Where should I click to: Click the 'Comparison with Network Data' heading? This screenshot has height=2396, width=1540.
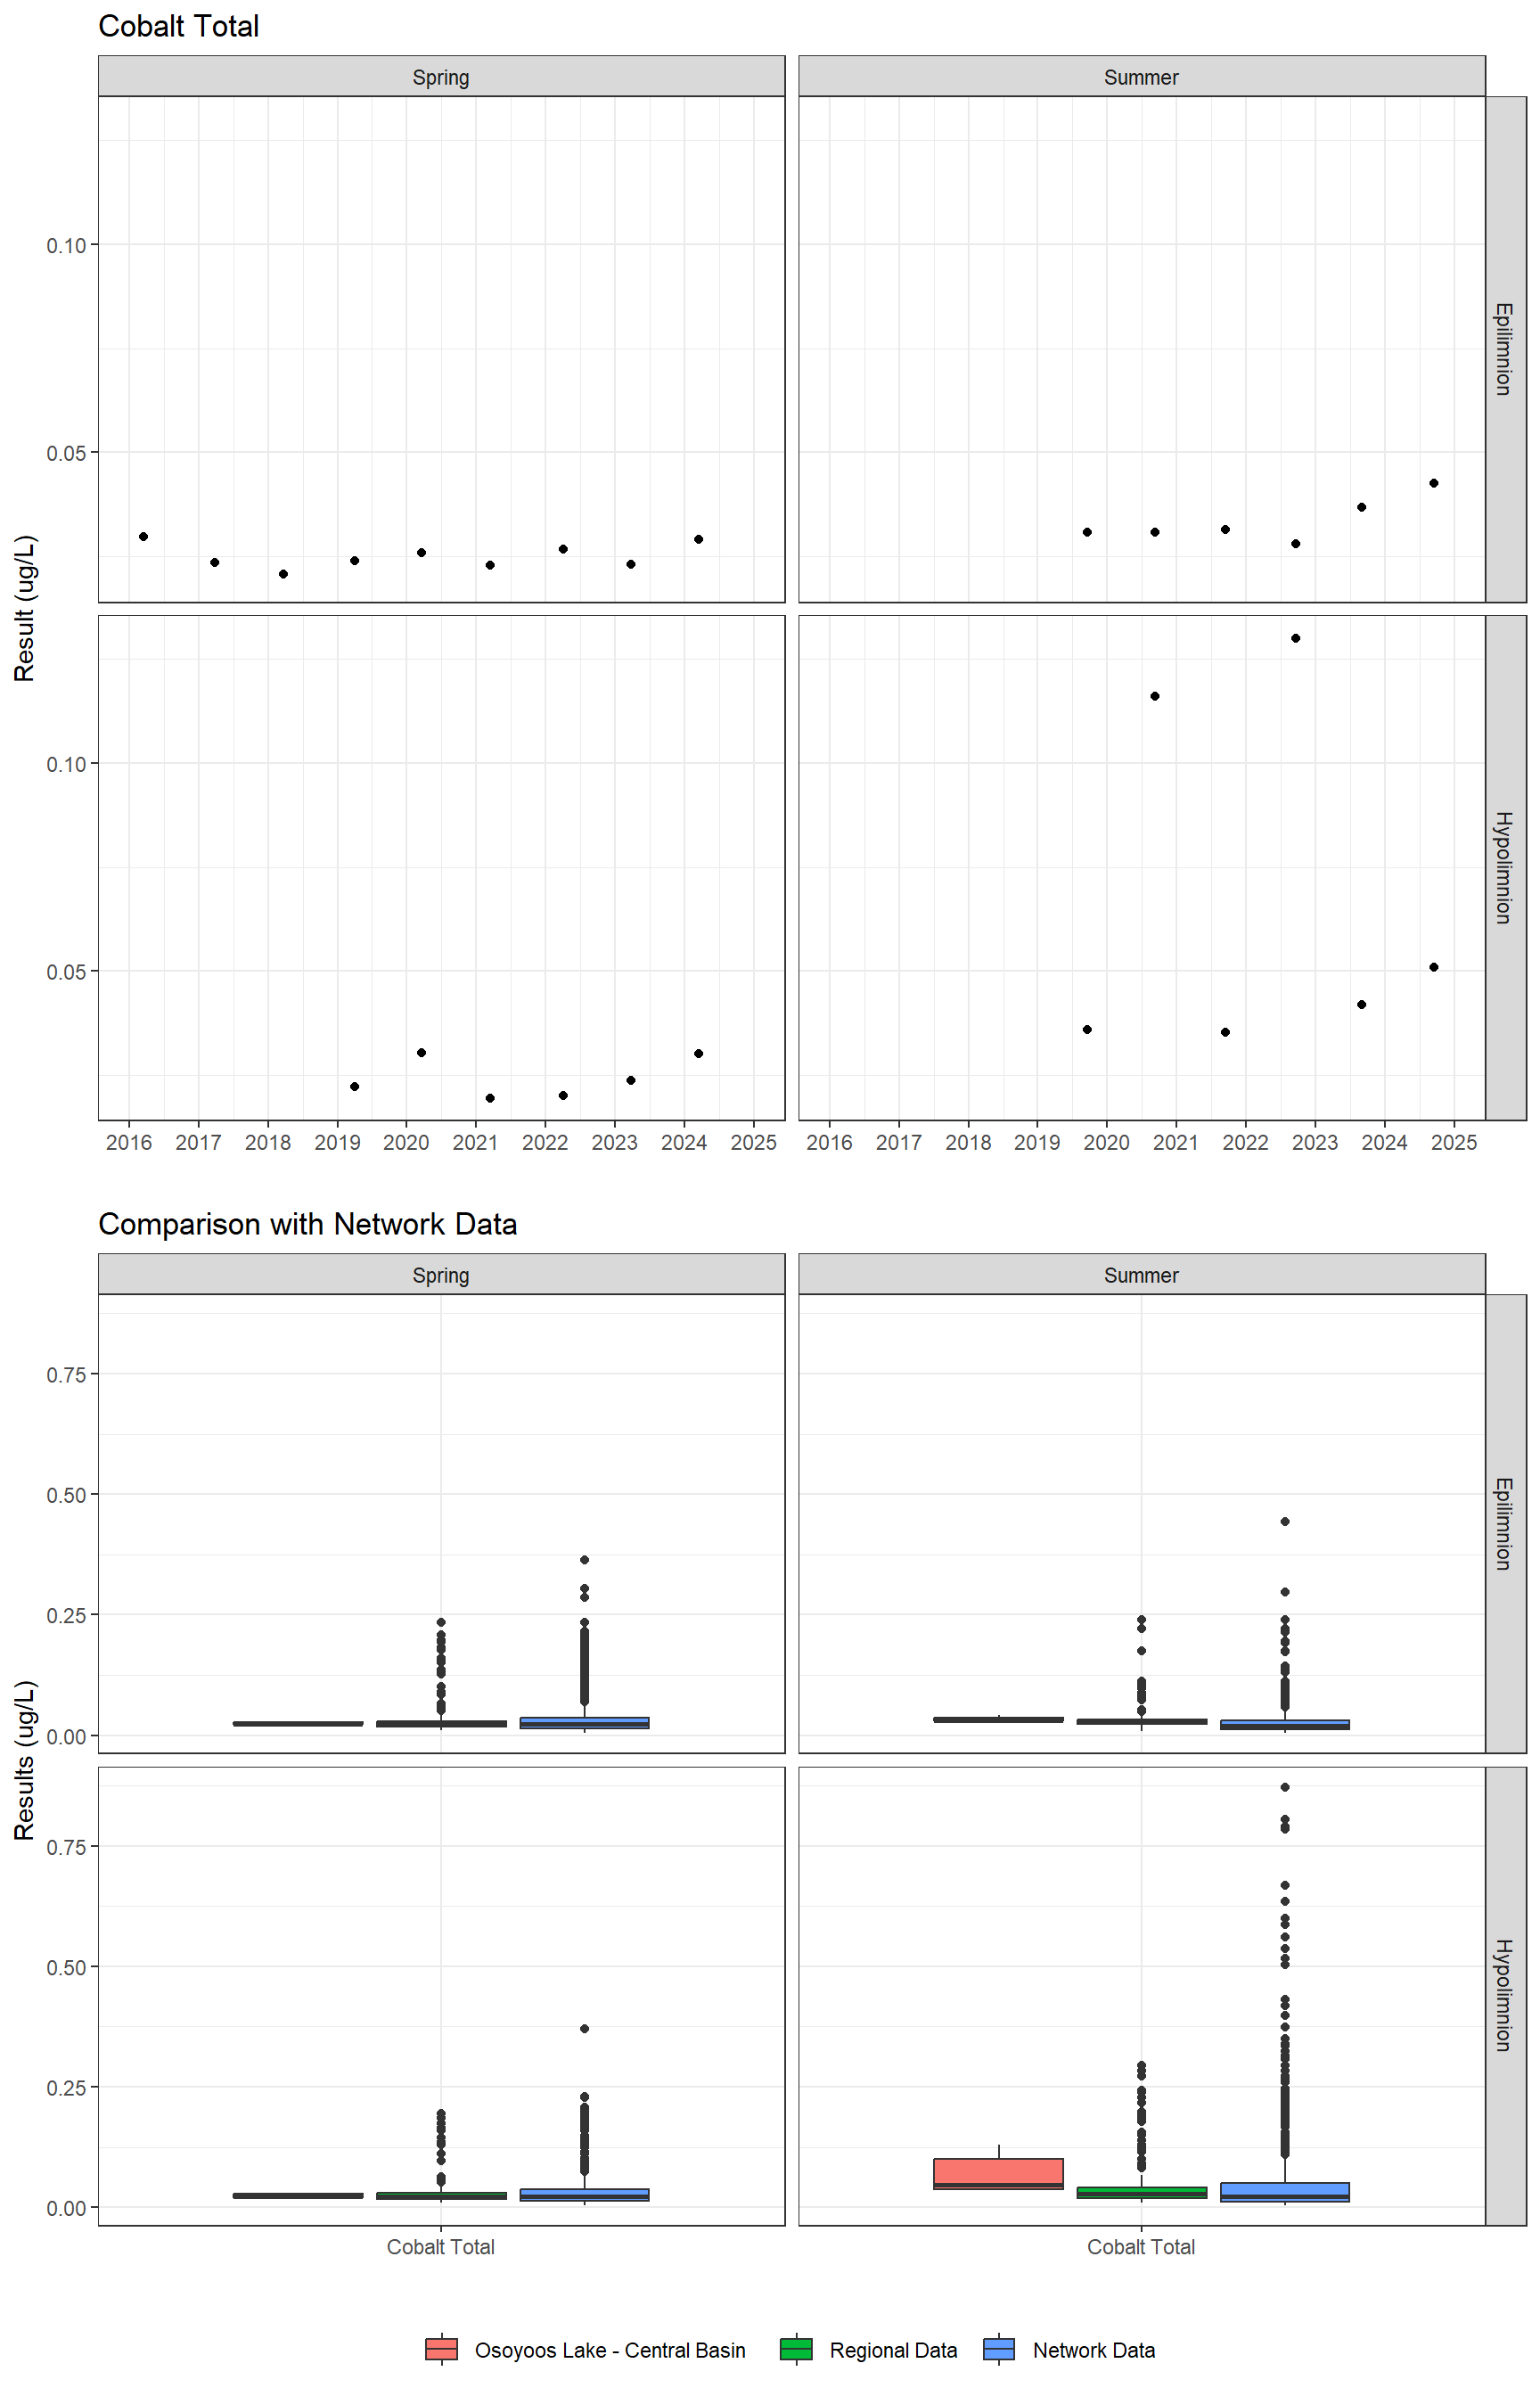(x=307, y=1224)
